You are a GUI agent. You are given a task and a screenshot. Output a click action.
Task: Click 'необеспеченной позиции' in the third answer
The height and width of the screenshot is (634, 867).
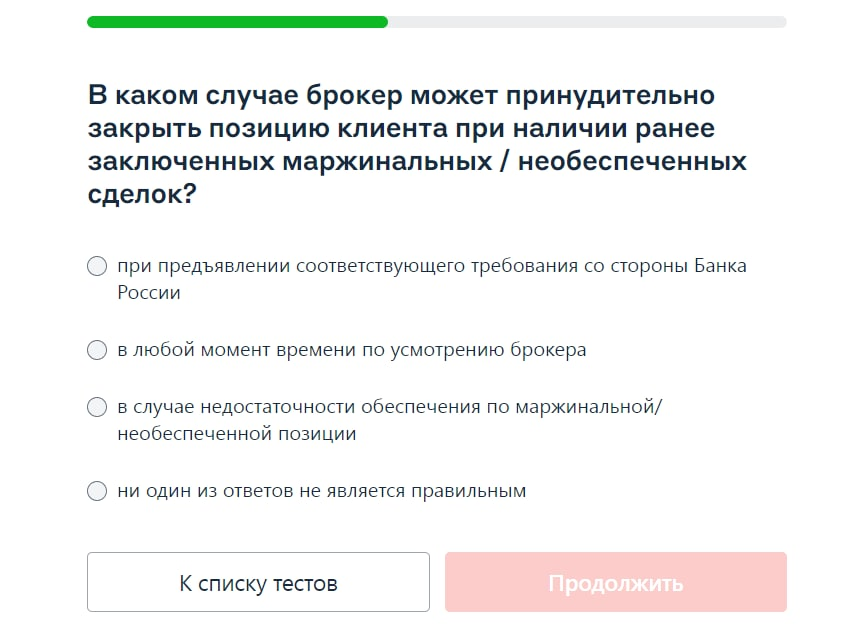[237, 434]
